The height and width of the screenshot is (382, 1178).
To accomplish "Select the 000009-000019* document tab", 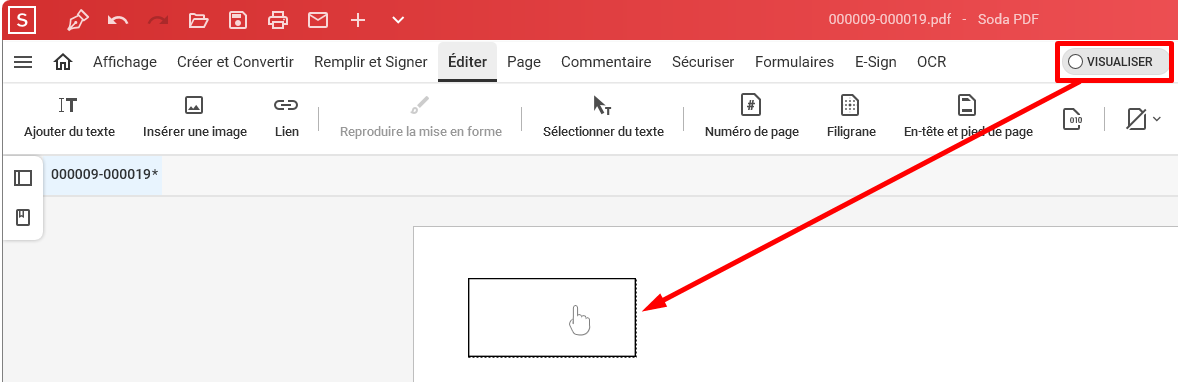I will (104, 174).
